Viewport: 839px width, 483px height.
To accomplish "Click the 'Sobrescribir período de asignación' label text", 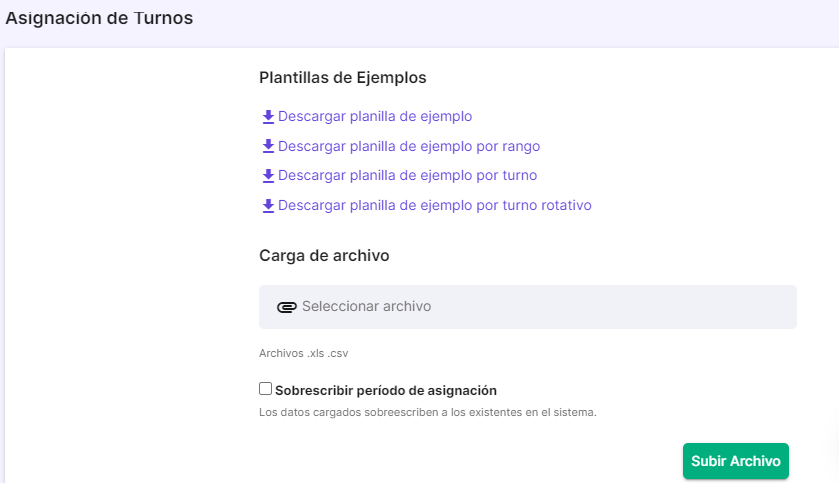I will point(386,390).
